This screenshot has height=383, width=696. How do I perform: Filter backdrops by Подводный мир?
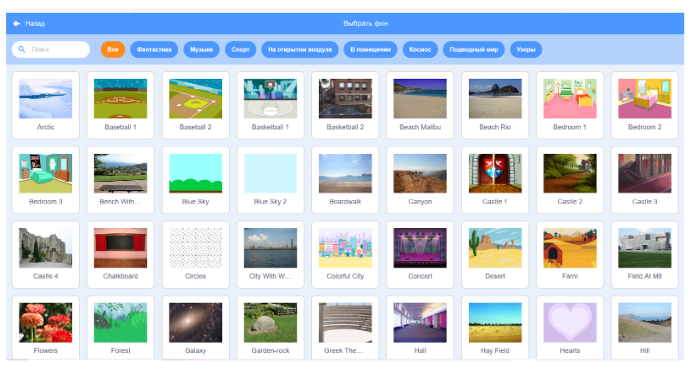[474, 49]
